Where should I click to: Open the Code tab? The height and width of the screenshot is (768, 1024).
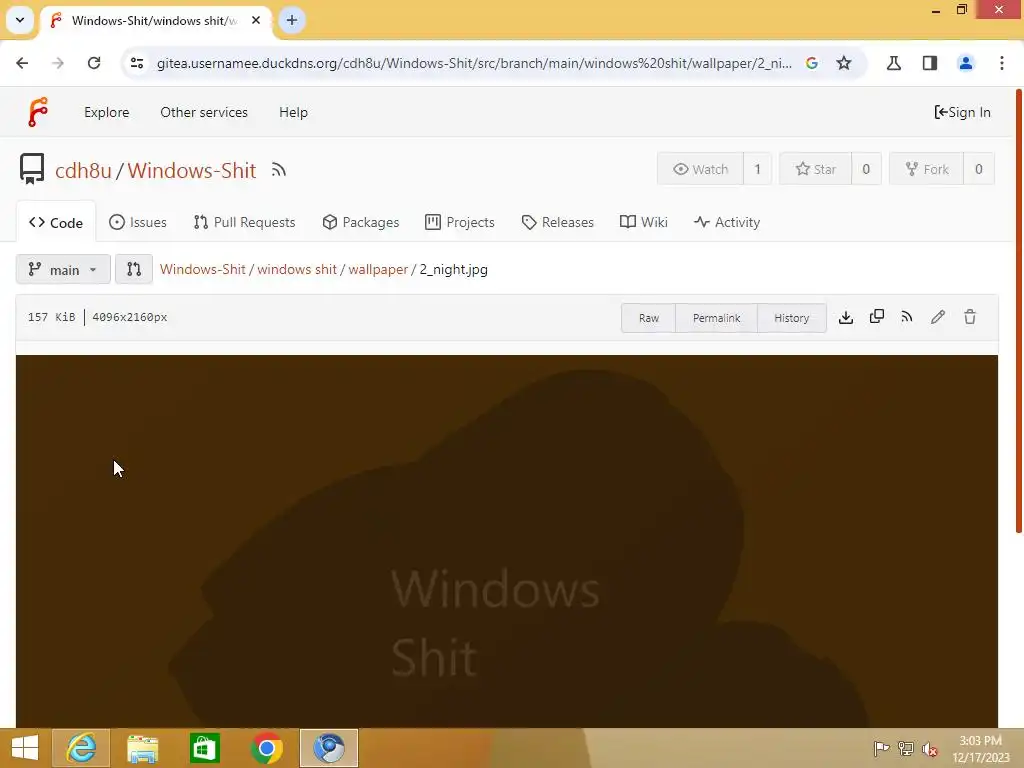pos(56,223)
